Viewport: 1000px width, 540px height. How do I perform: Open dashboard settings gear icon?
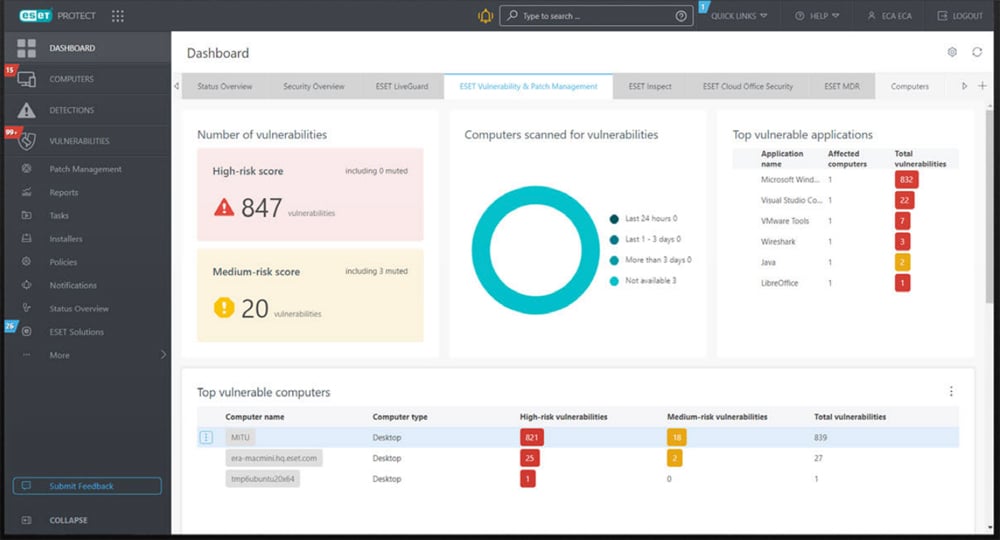point(952,52)
